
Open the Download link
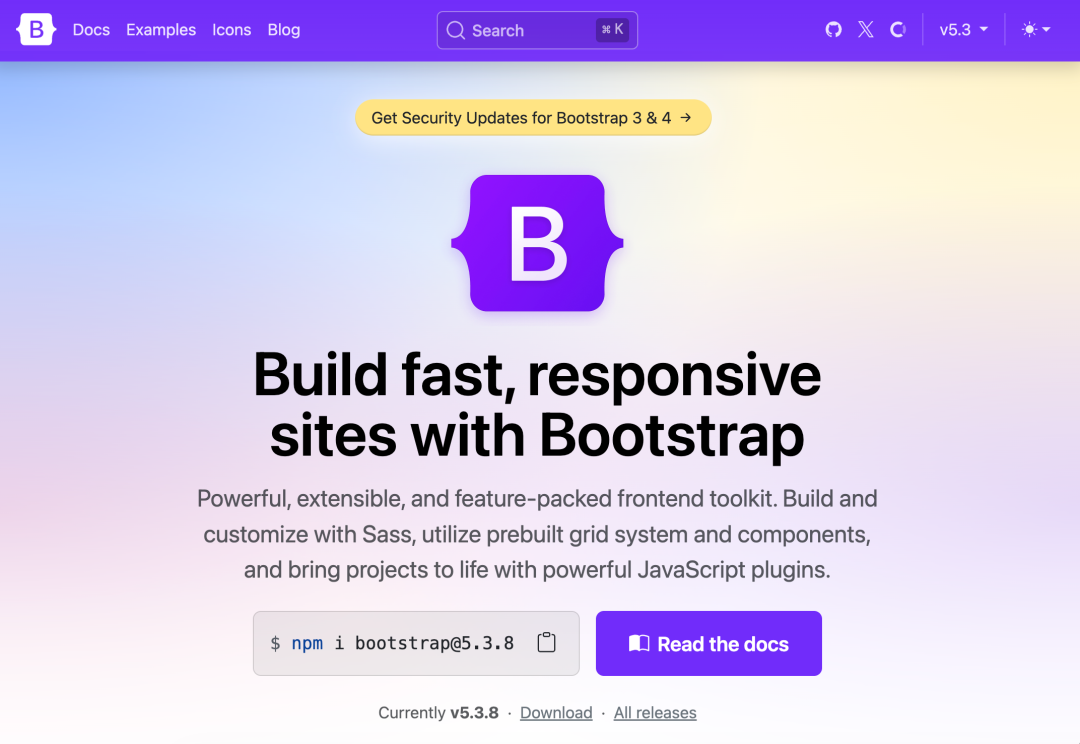(x=556, y=713)
